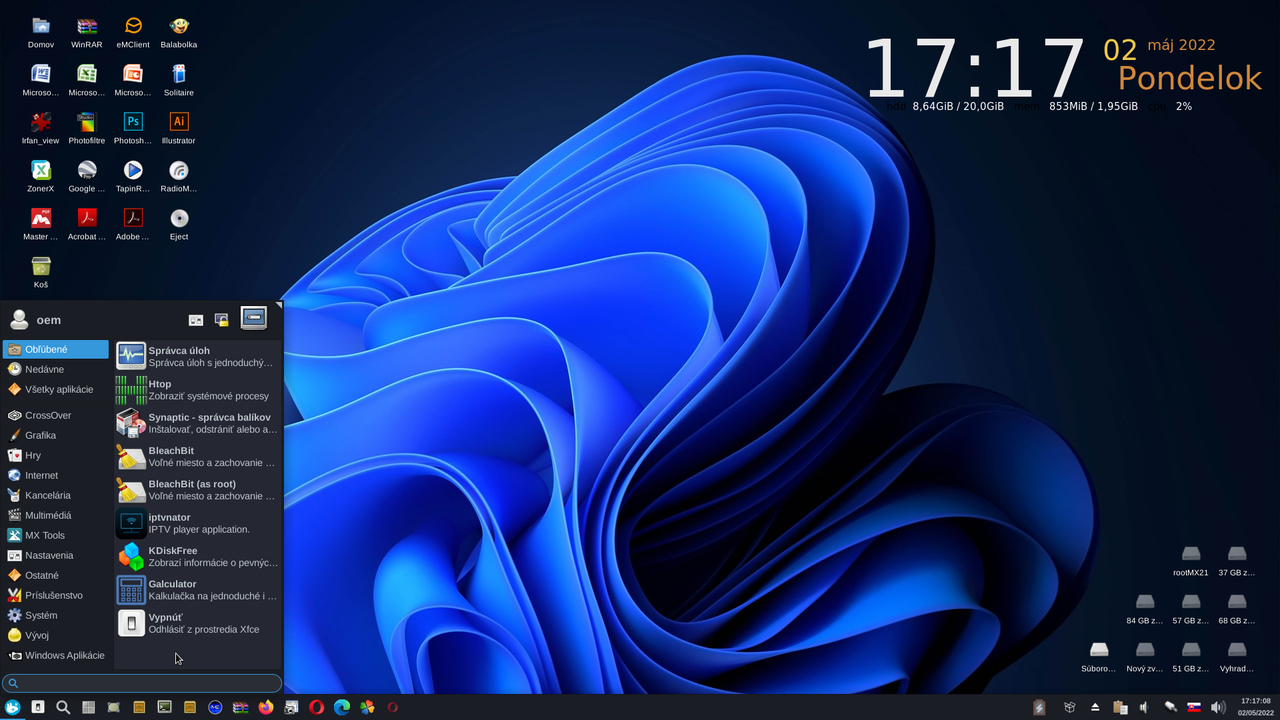Launch iptvnator IPTV player
The width and height of the screenshot is (1280, 720).
coord(198,523)
